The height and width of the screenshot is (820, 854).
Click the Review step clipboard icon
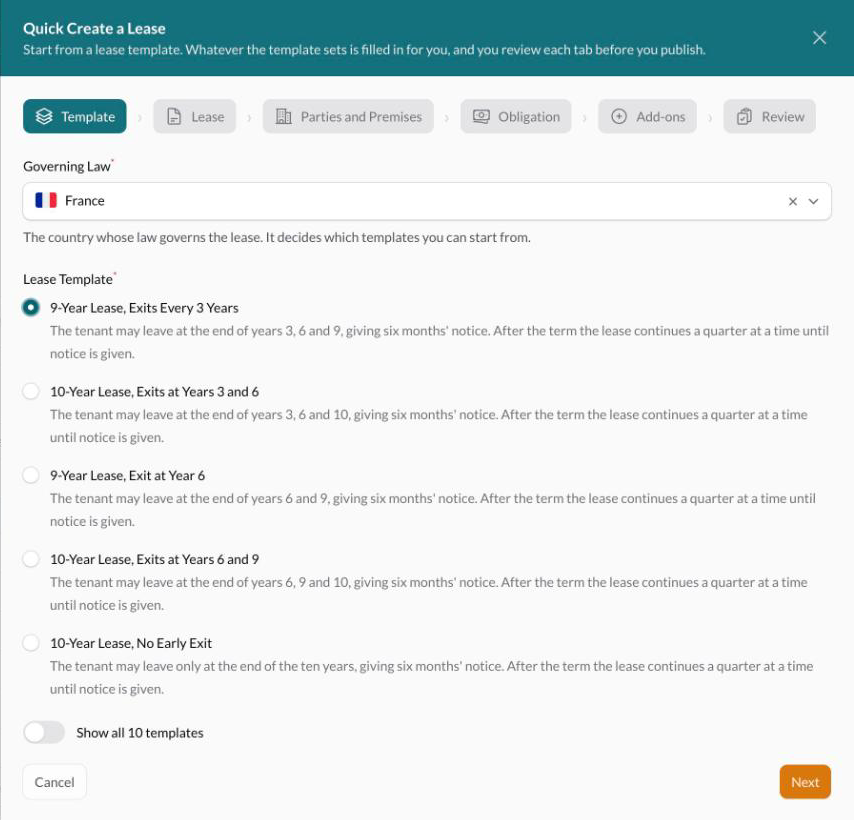click(744, 117)
